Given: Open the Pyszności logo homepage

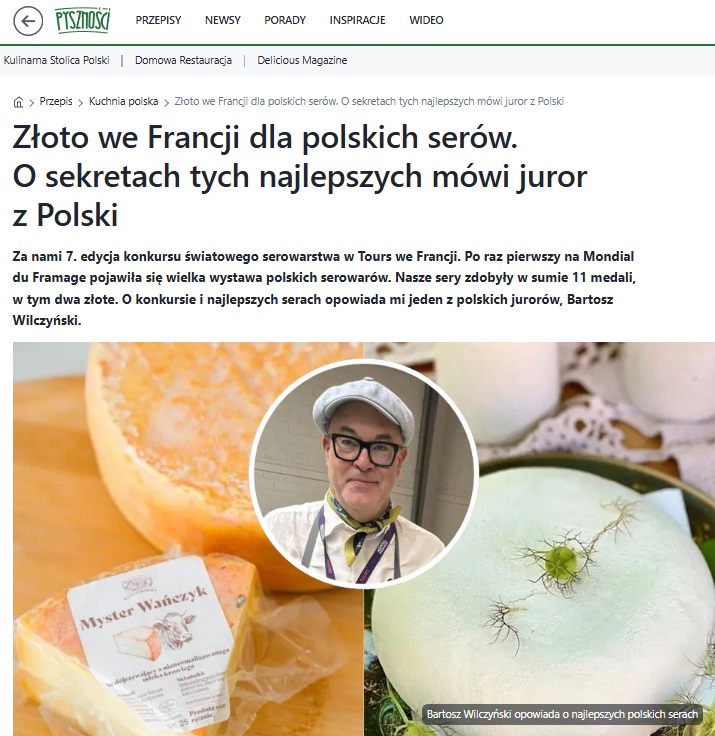Looking at the screenshot, I should pyautogui.click(x=83, y=20).
